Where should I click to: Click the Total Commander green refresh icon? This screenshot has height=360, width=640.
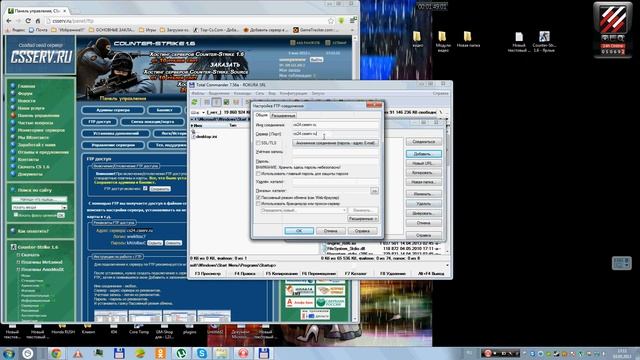[x=195, y=102]
